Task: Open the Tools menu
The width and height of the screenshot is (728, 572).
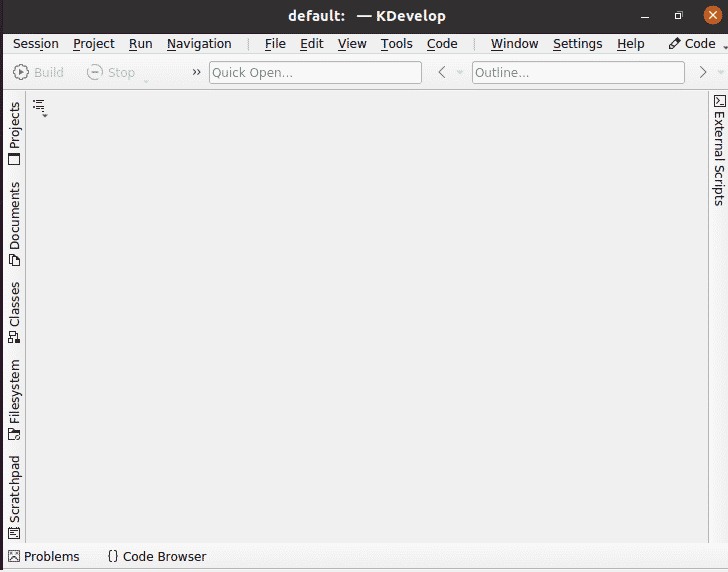Action: click(396, 44)
